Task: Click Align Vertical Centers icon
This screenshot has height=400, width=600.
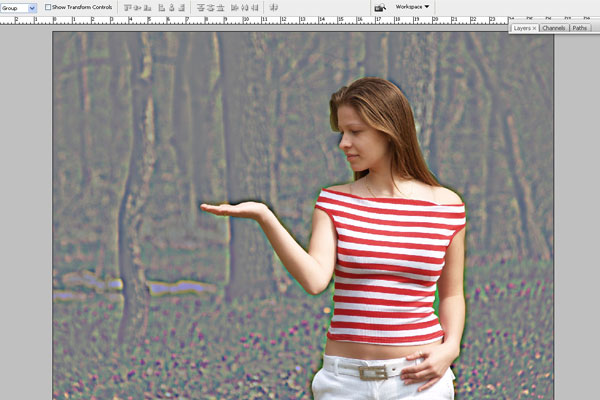Action: pos(137,7)
